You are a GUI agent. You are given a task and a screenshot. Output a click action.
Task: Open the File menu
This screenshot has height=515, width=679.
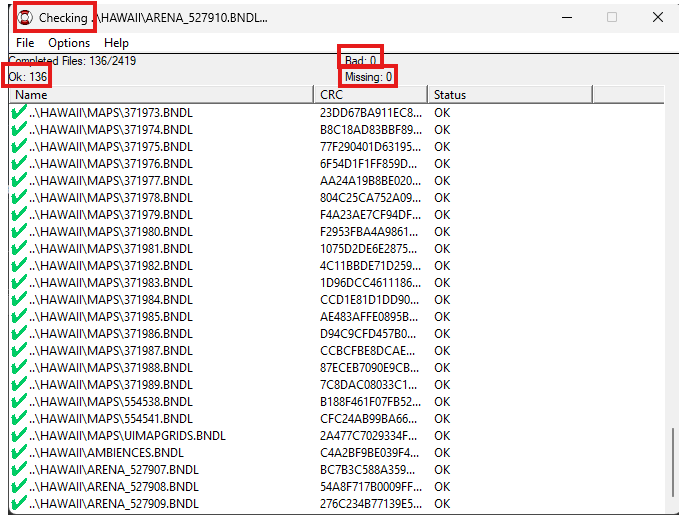(25, 43)
